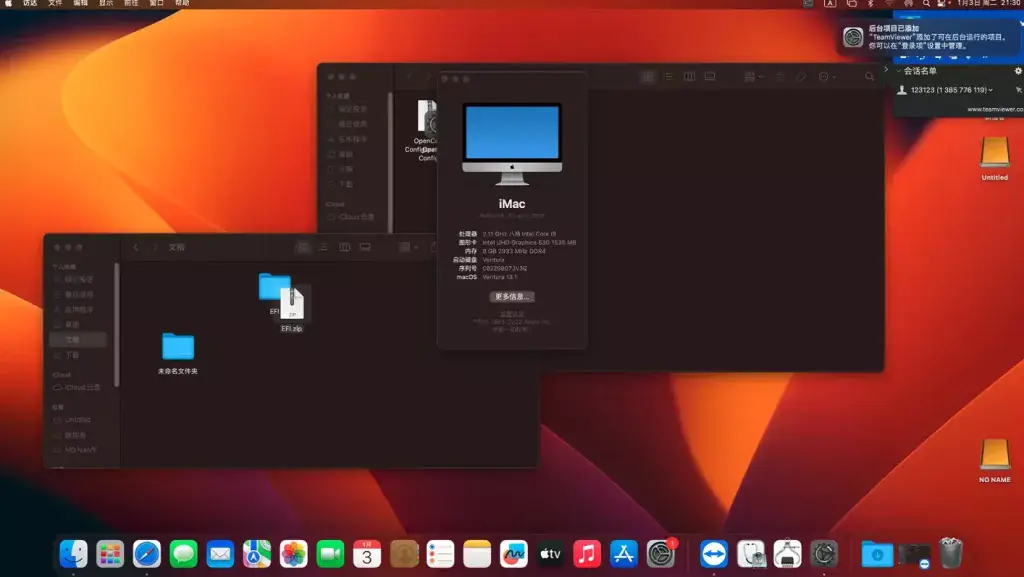Click TeamViewer panel side expand arrow
This screenshot has width=1024, height=577.
coord(886,69)
